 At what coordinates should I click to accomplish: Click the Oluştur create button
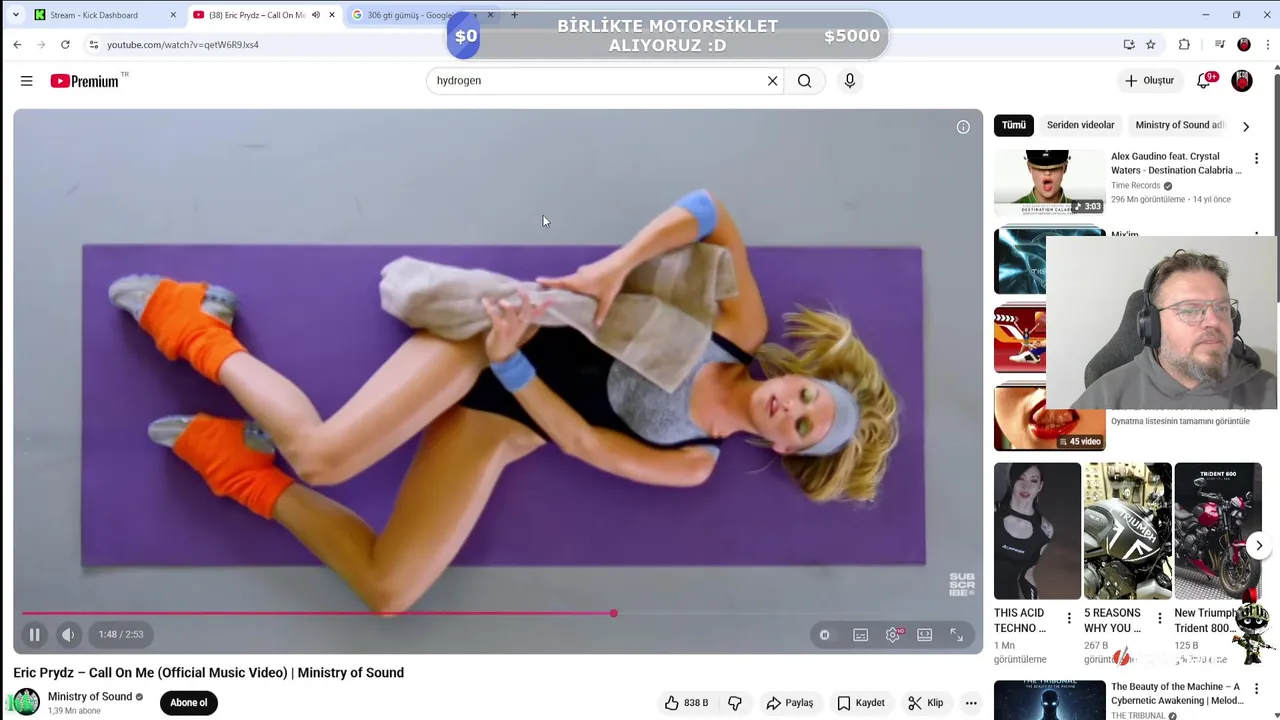tap(1149, 81)
